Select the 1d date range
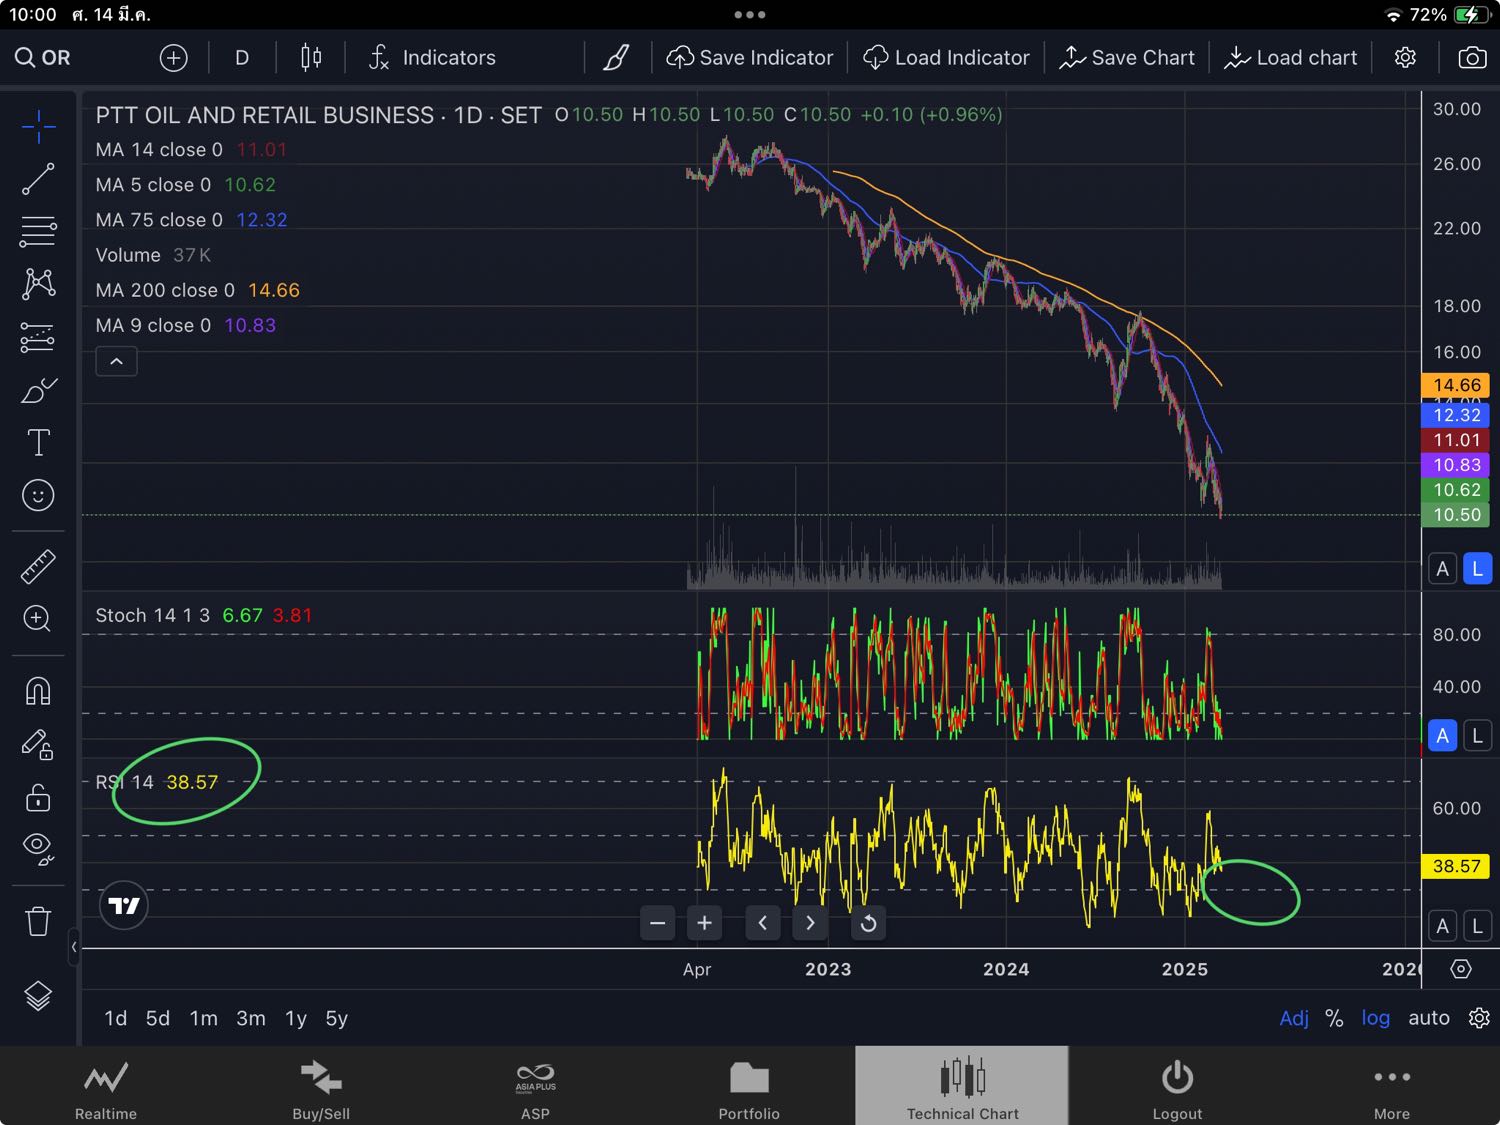Image resolution: width=1500 pixels, height=1125 pixels. [116, 1018]
